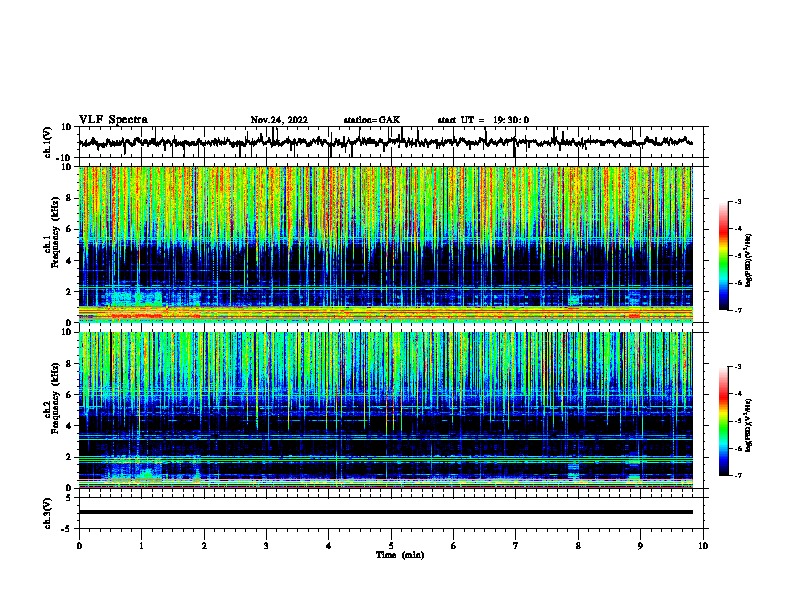The height and width of the screenshot is (612, 792).
Task: Click the "-7" label on ch.2 color bar
Action: (x=737, y=475)
